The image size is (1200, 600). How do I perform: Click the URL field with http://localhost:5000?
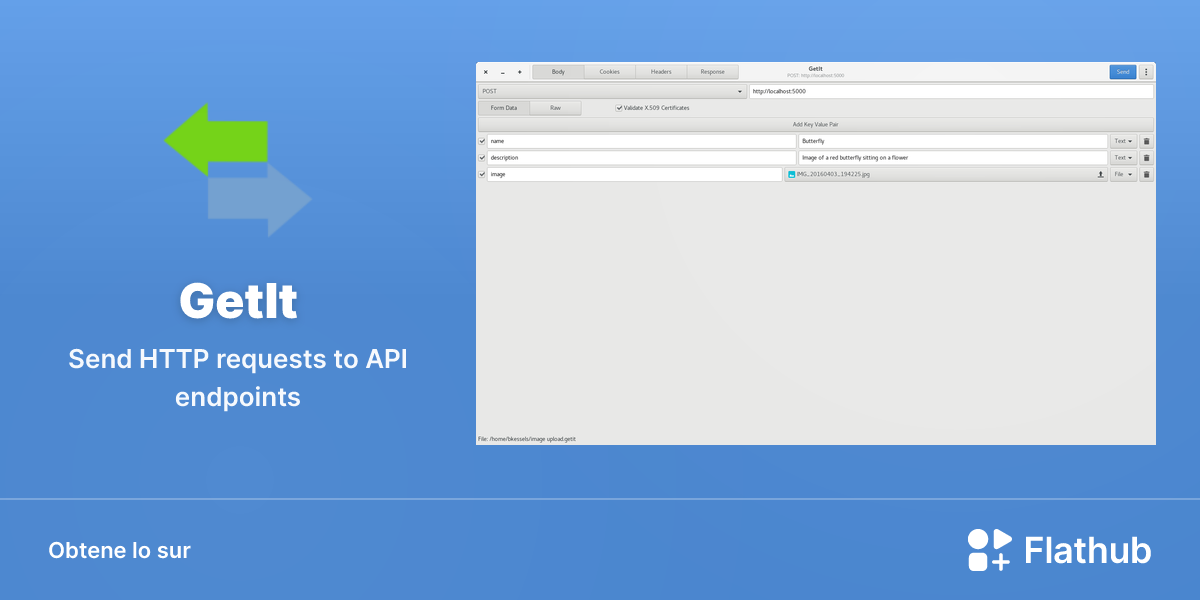(x=951, y=91)
